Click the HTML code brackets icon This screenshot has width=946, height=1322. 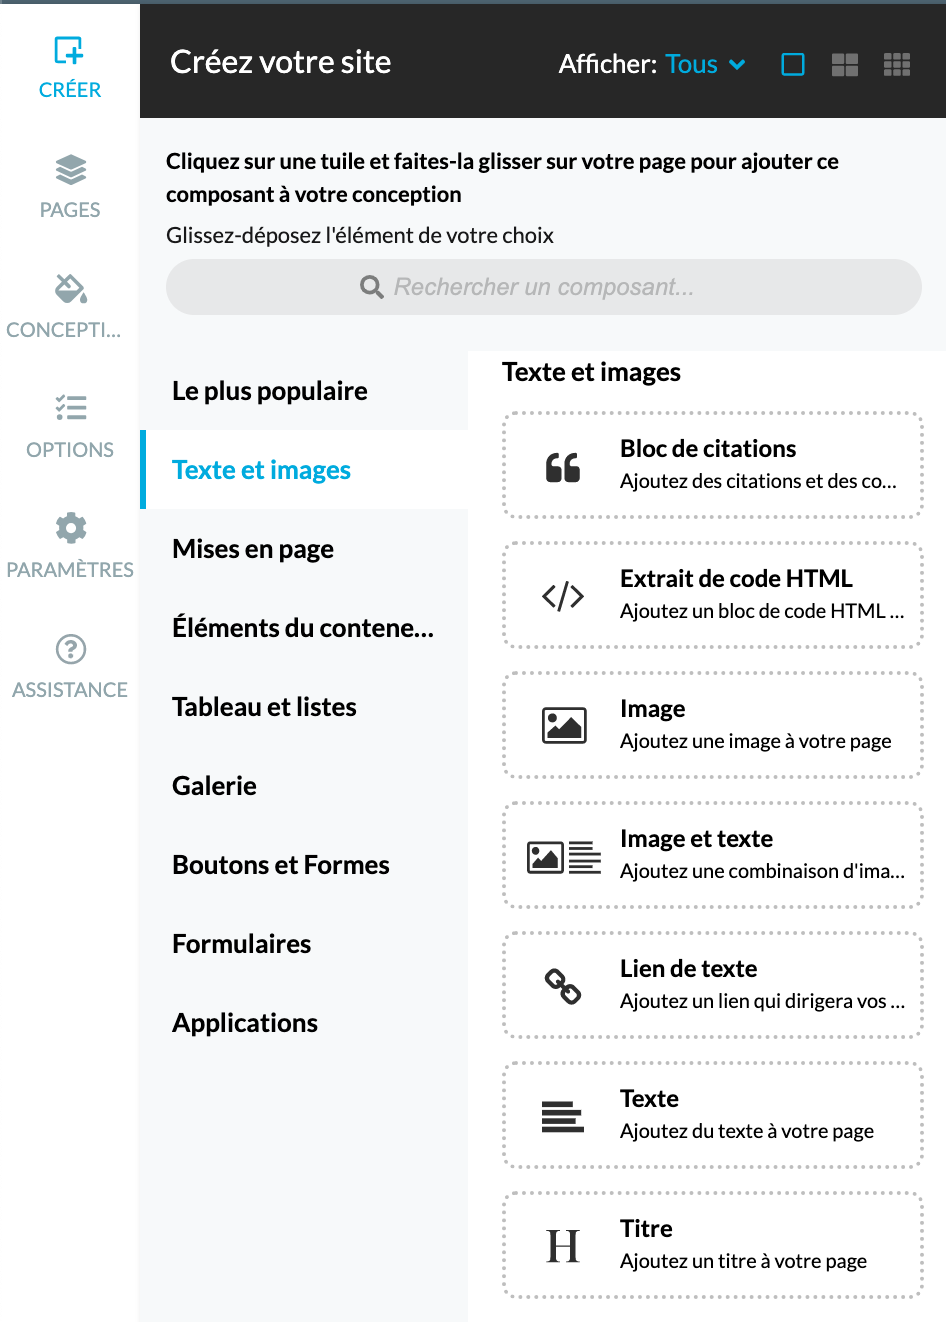pyautogui.click(x=561, y=594)
